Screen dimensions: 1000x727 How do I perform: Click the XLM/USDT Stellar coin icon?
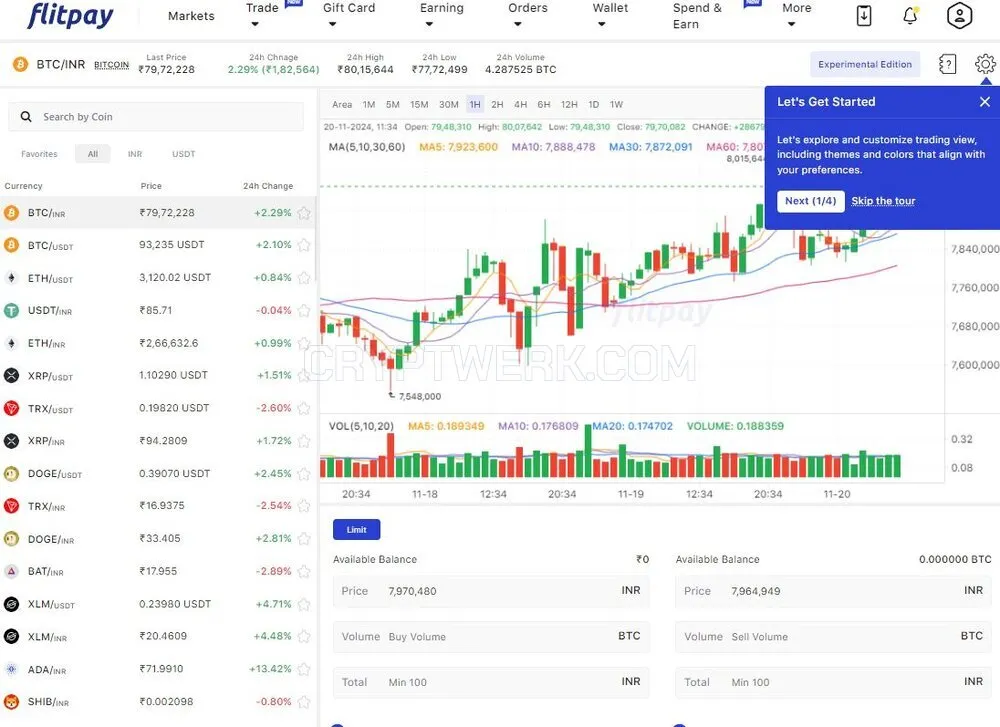click(11, 604)
